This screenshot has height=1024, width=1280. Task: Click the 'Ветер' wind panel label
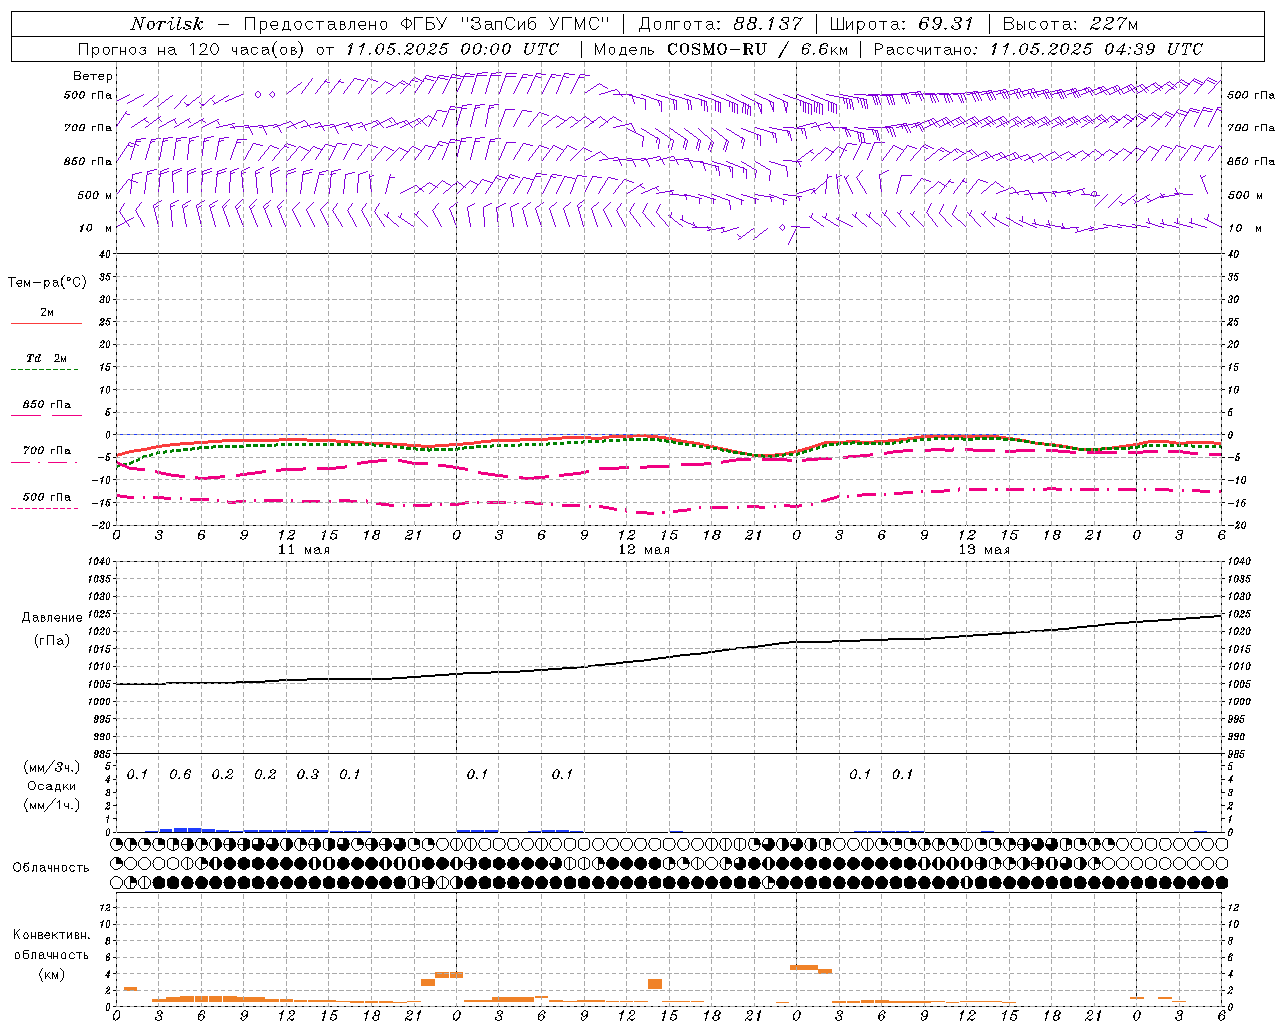93,76
